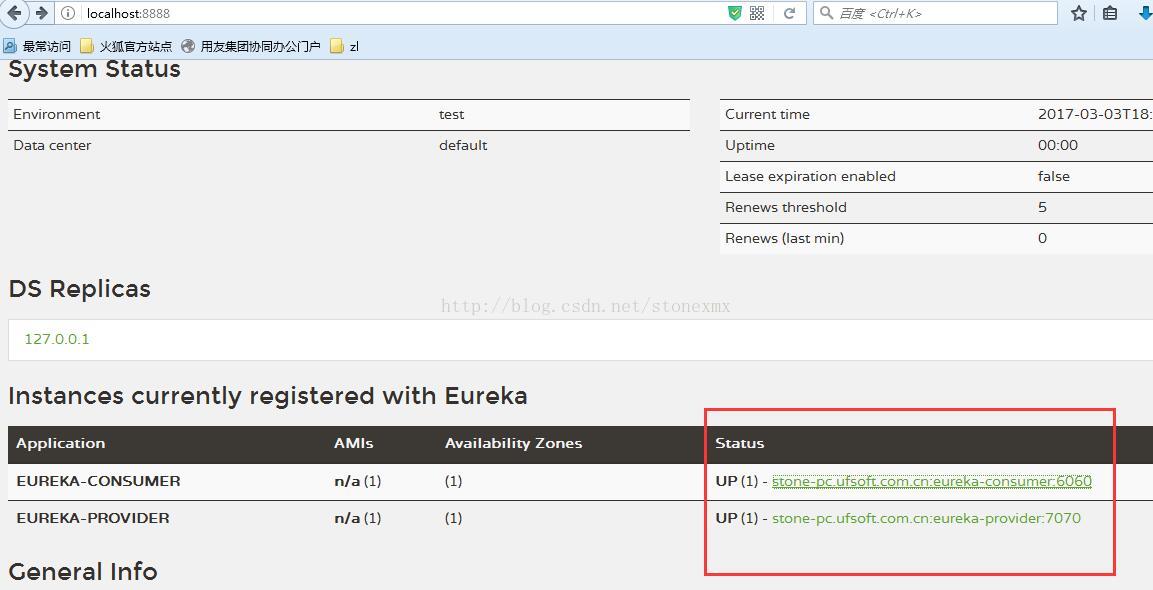Click the Current time label
The image size is (1153, 590).
pyautogui.click(x=767, y=115)
